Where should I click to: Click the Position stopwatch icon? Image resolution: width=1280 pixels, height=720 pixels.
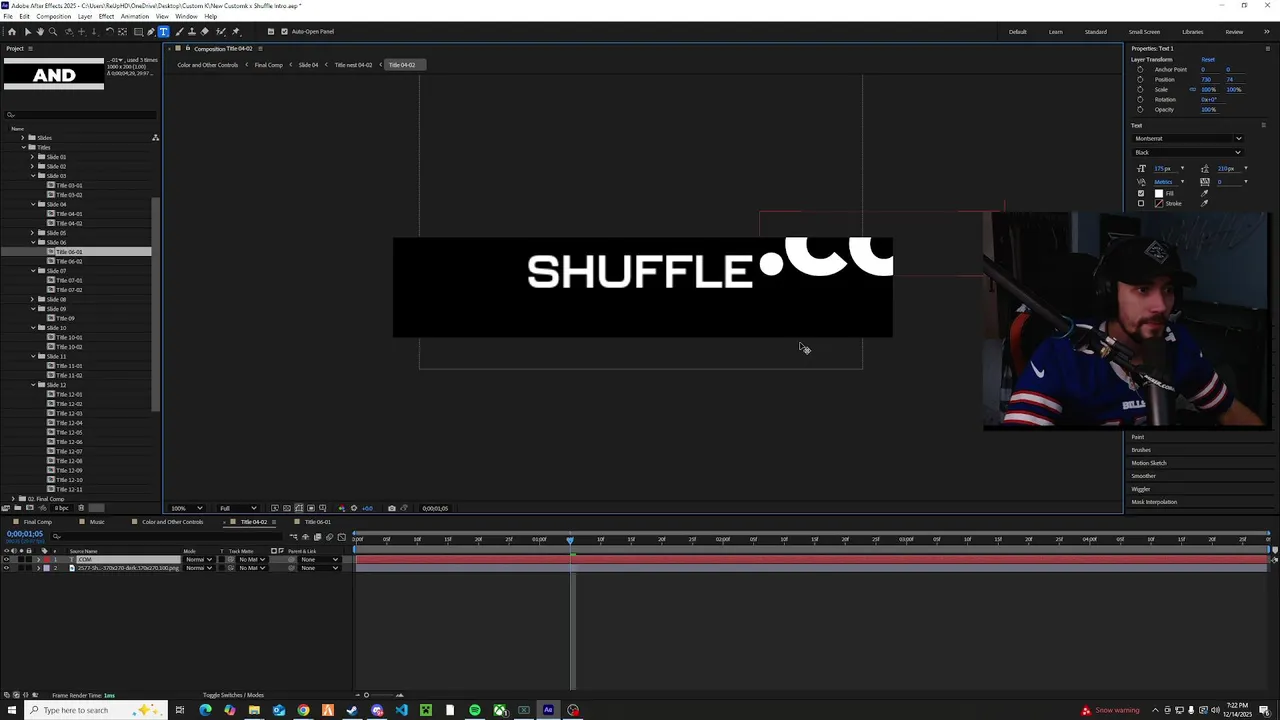click(x=1140, y=79)
